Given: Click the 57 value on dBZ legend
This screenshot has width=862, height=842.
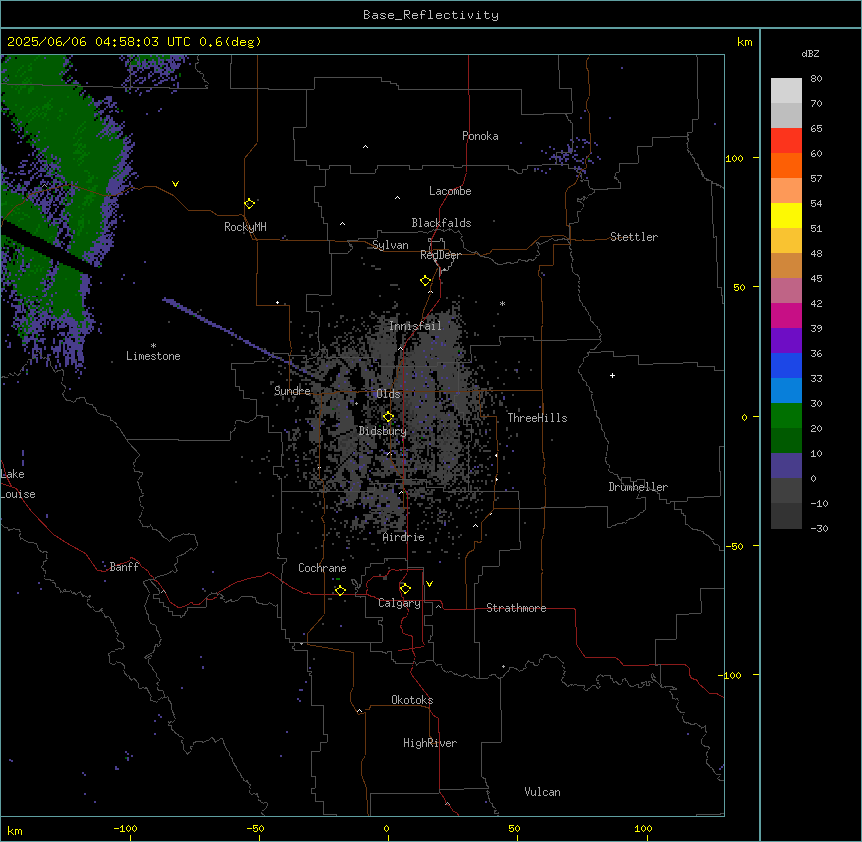Looking at the screenshot, I should pyautogui.click(x=816, y=179).
